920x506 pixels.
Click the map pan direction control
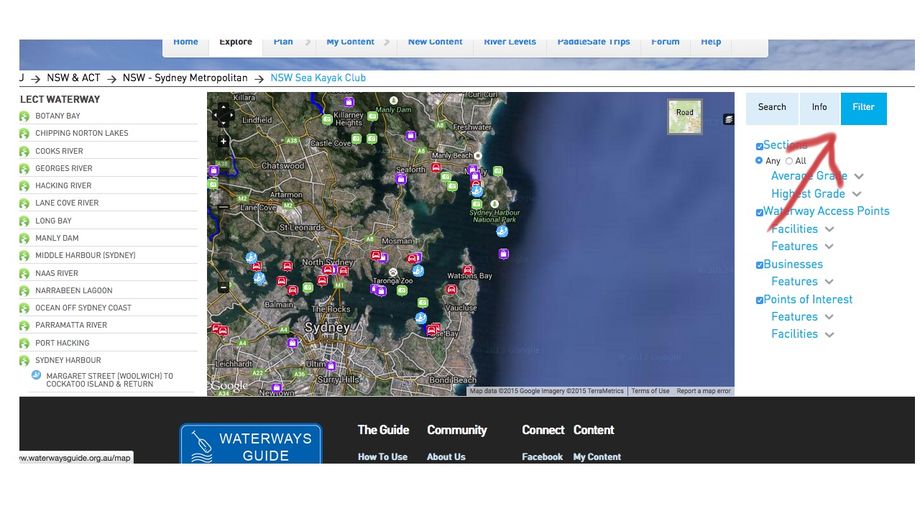click(223, 114)
